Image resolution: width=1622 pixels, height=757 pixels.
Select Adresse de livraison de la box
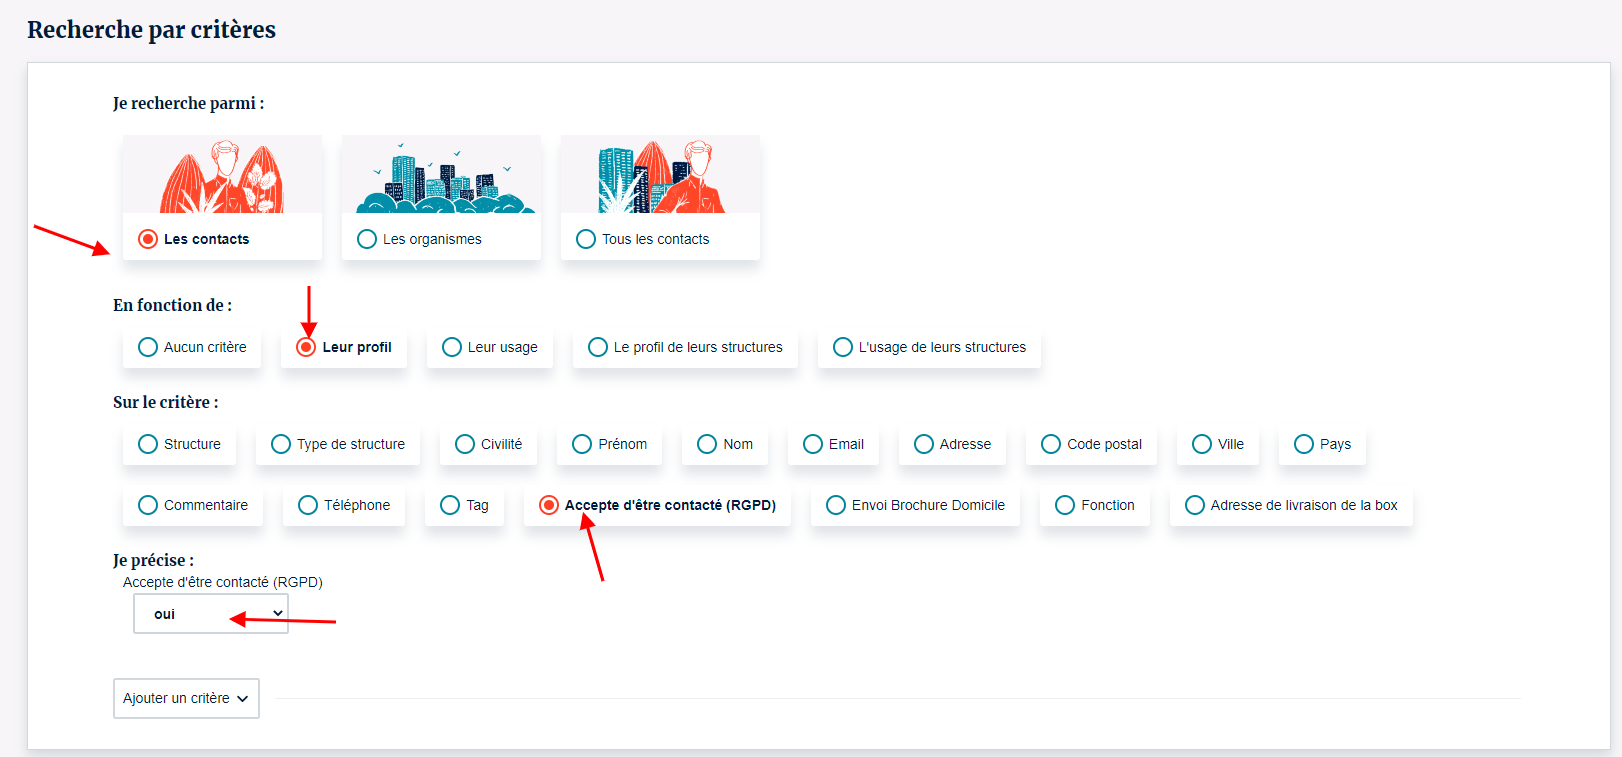pos(1195,505)
